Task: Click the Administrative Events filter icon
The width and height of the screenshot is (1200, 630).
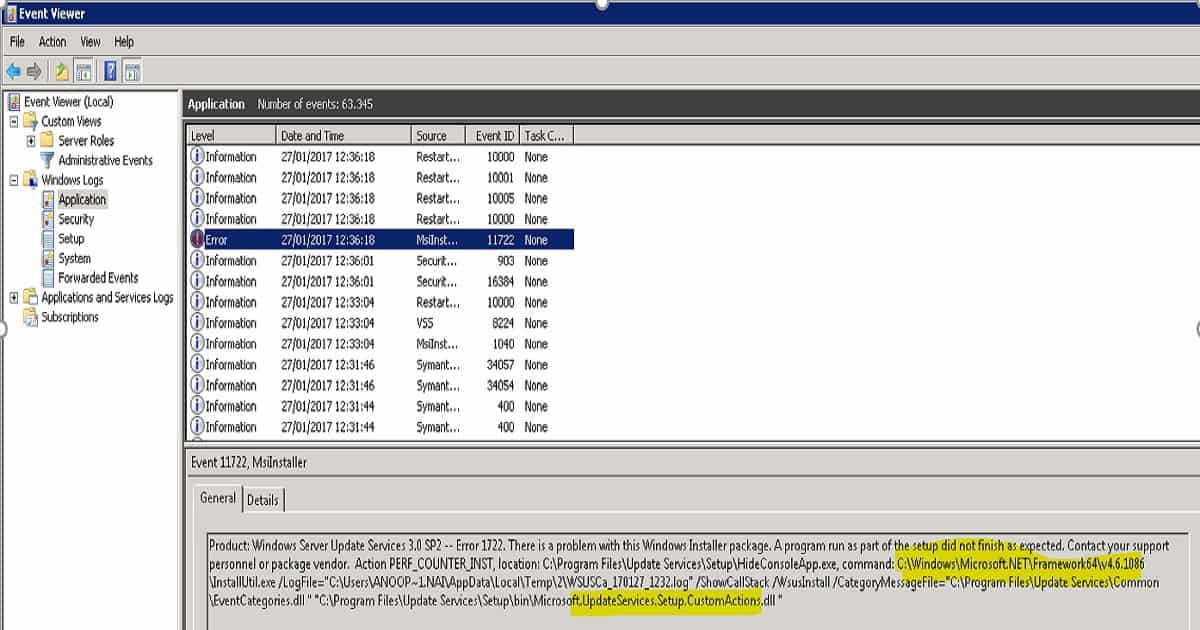Action: (48, 160)
